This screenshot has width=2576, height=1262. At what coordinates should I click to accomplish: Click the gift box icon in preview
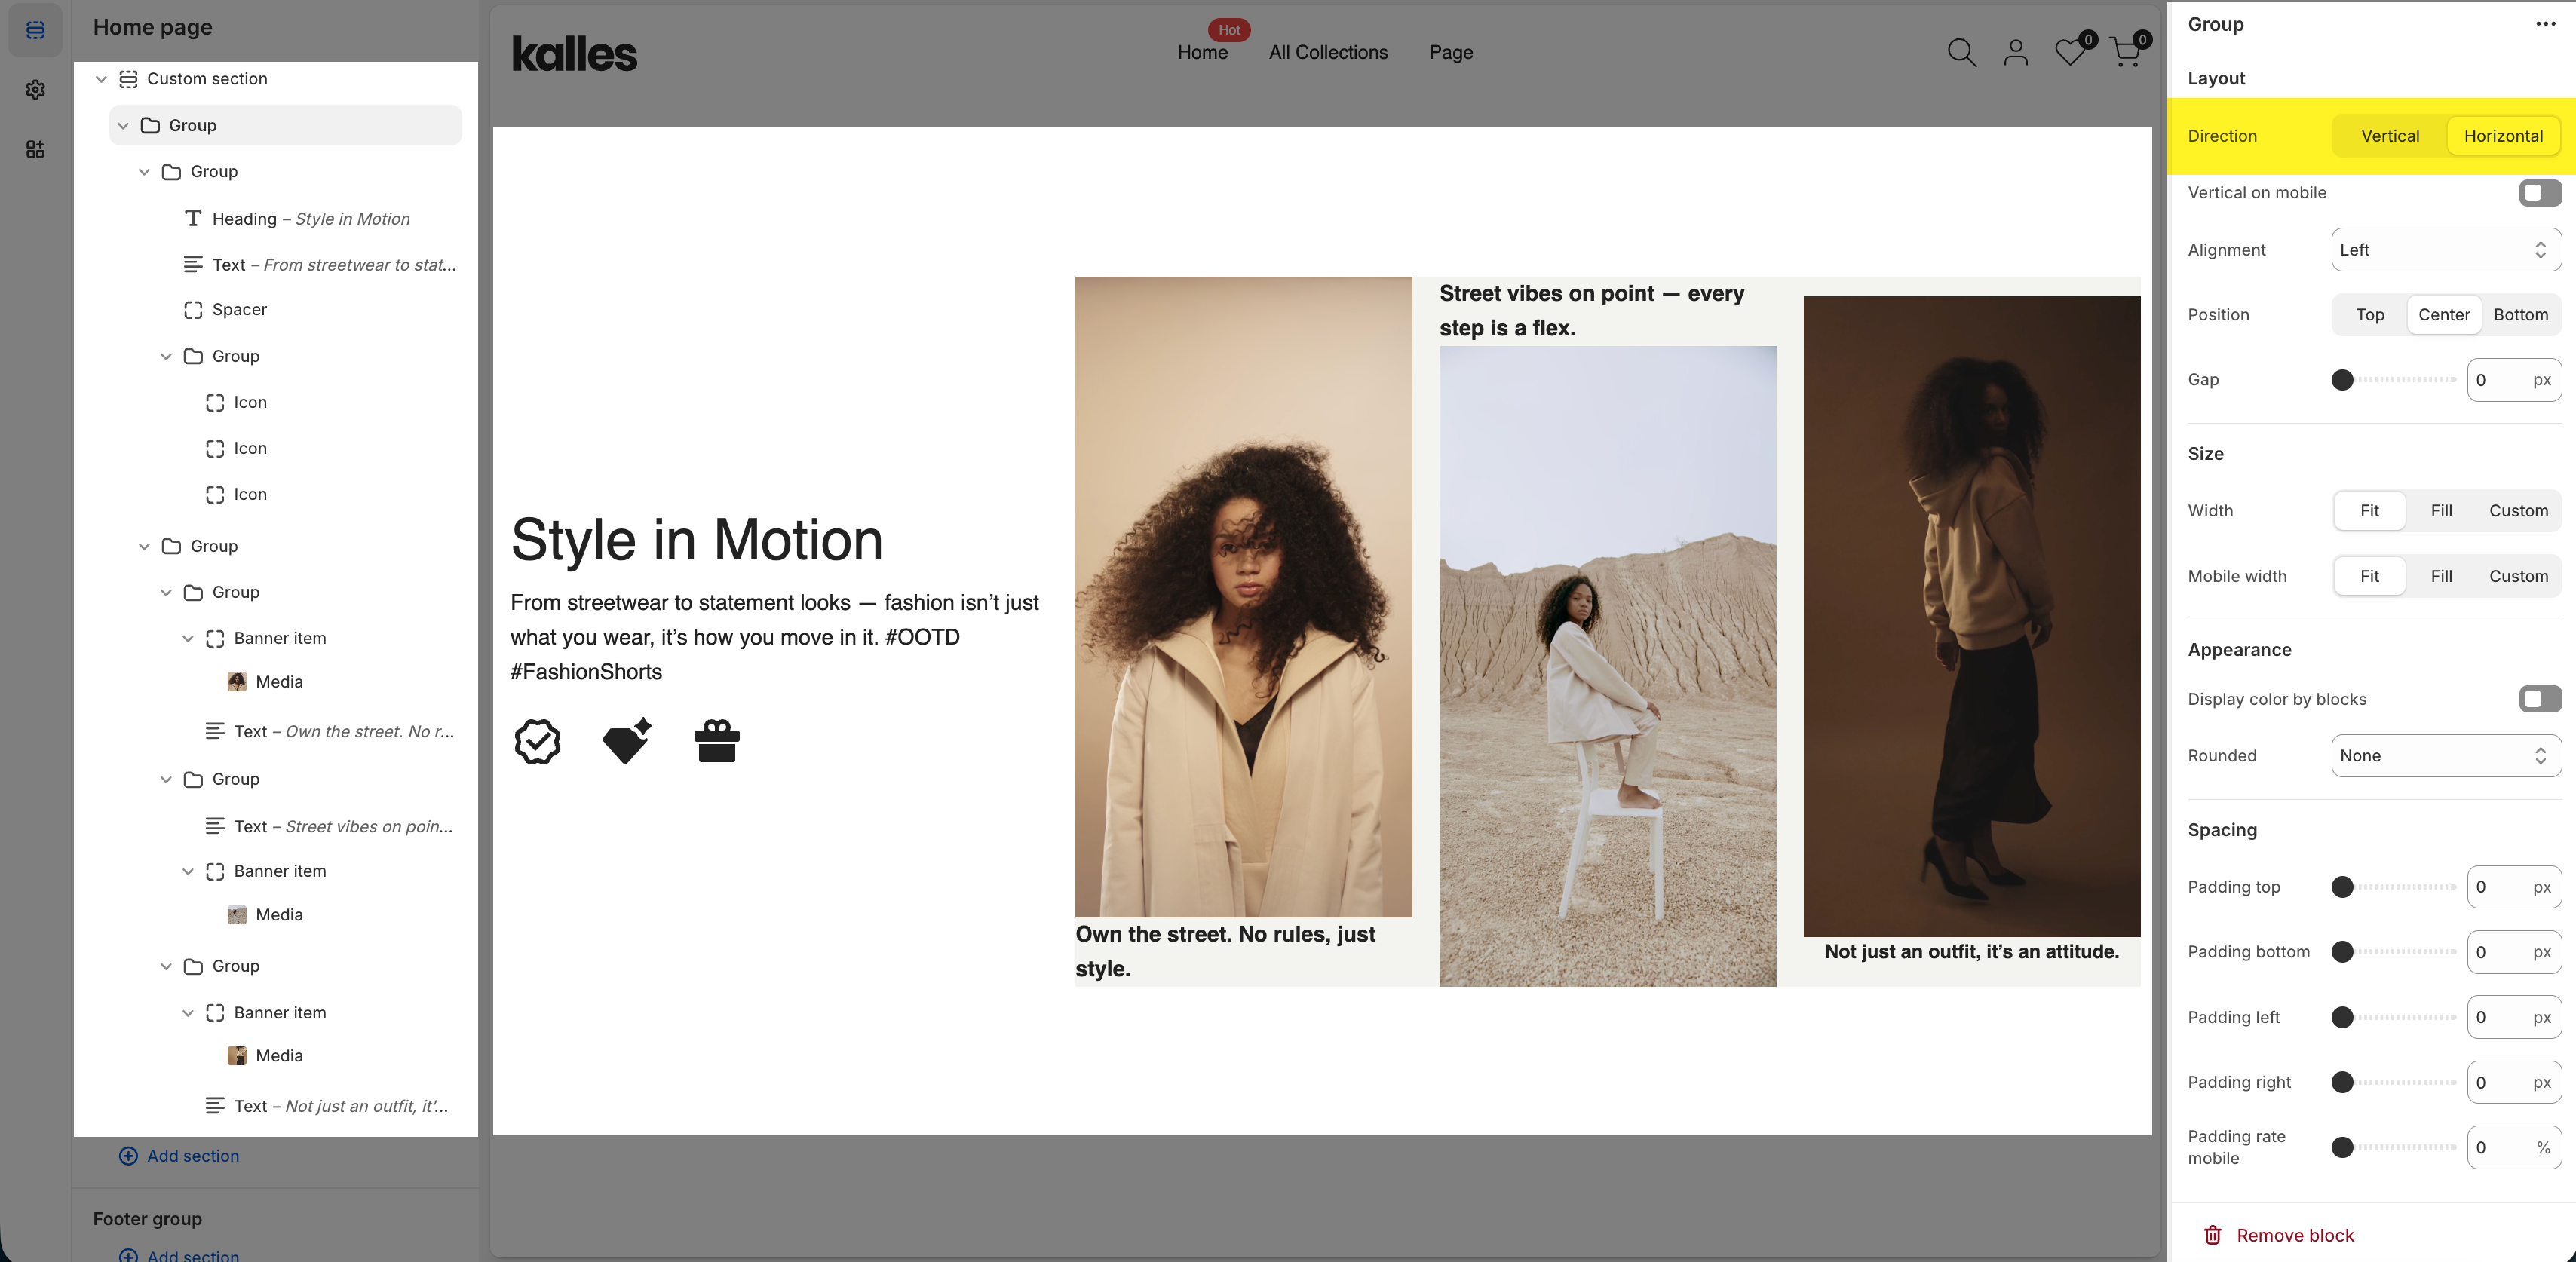pyautogui.click(x=716, y=741)
